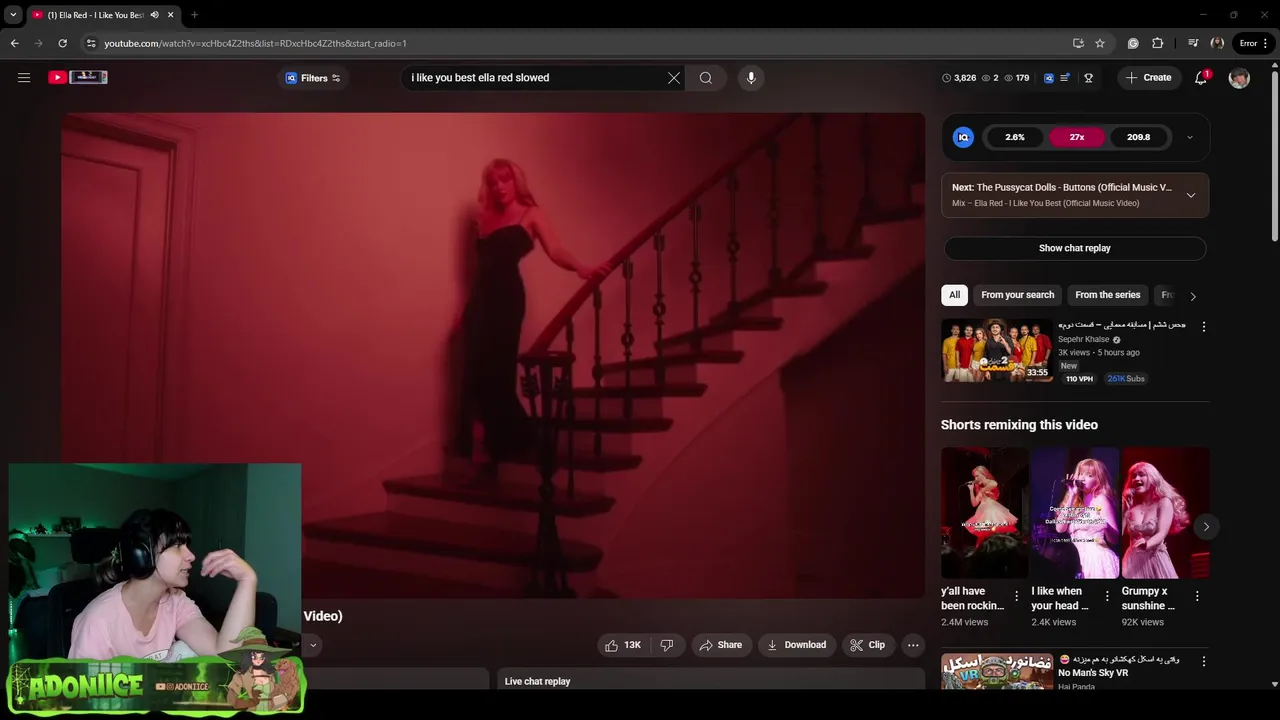The height and width of the screenshot is (720, 1280).
Task: Expand the Next Mix playlist panel
Action: click(1191, 195)
